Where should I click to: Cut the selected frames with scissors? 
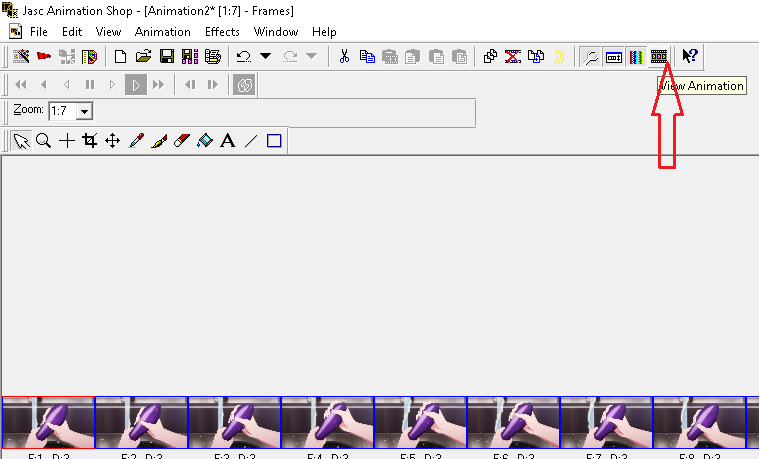pos(344,57)
